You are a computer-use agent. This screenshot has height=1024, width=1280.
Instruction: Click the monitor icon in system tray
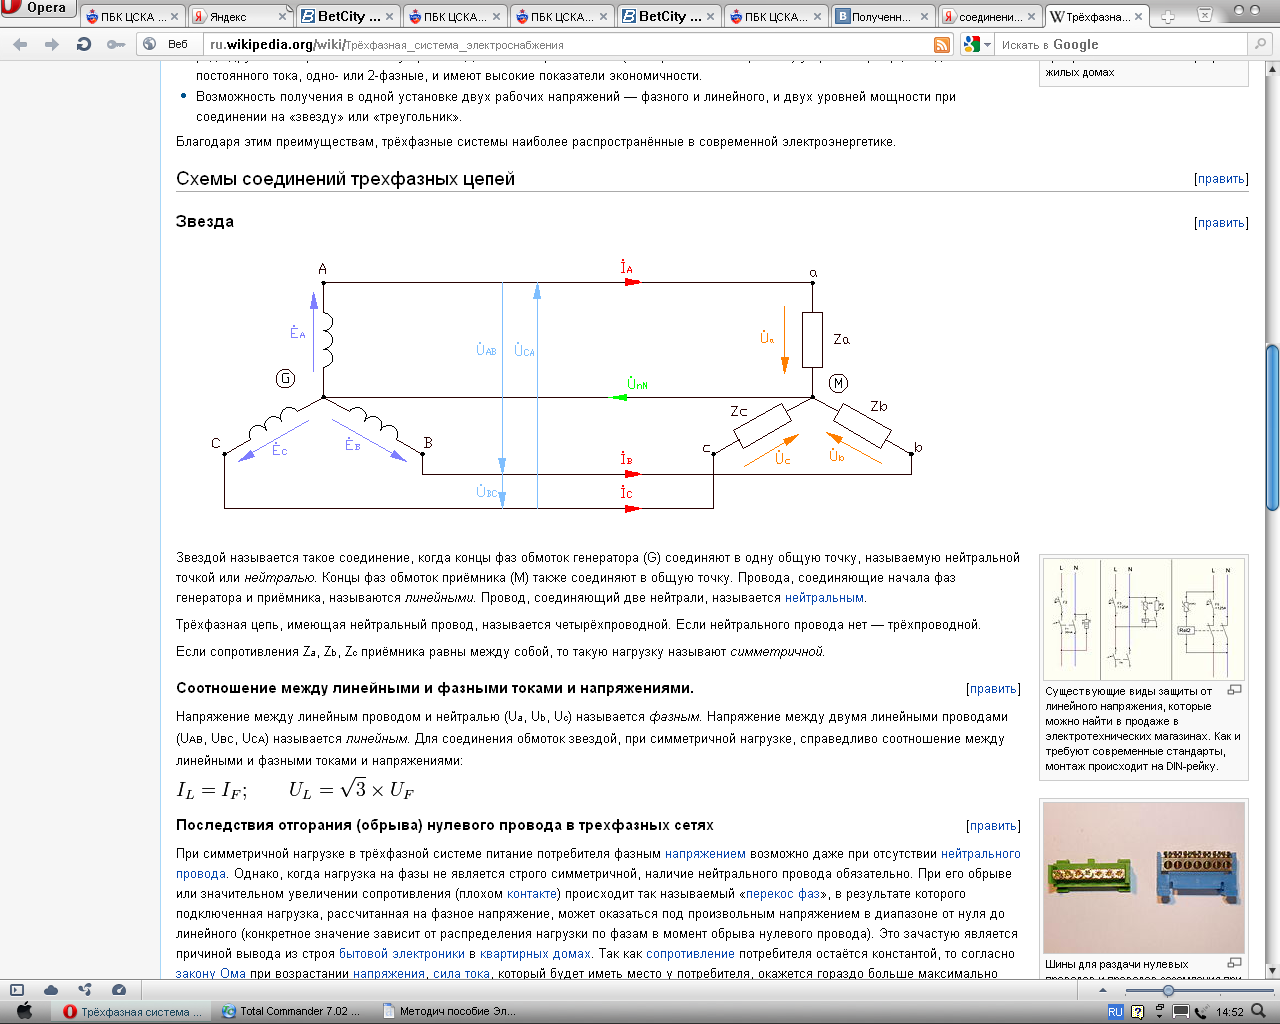point(1180,1012)
